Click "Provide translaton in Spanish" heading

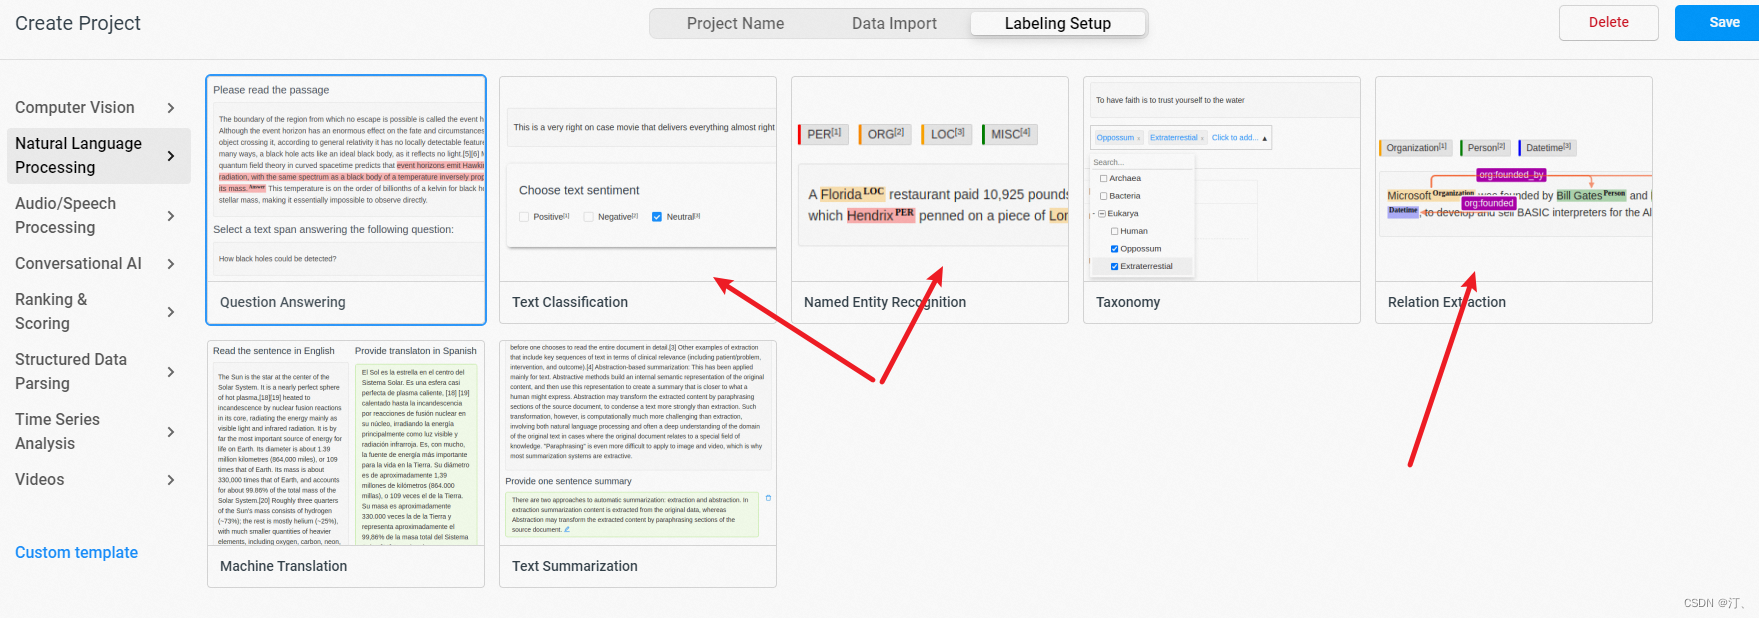point(415,351)
